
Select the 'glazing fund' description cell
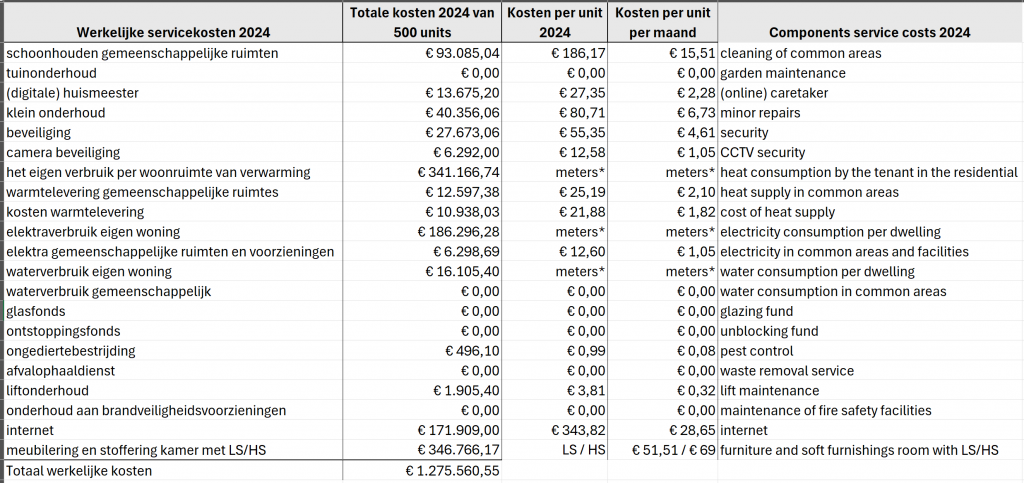click(870, 311)
